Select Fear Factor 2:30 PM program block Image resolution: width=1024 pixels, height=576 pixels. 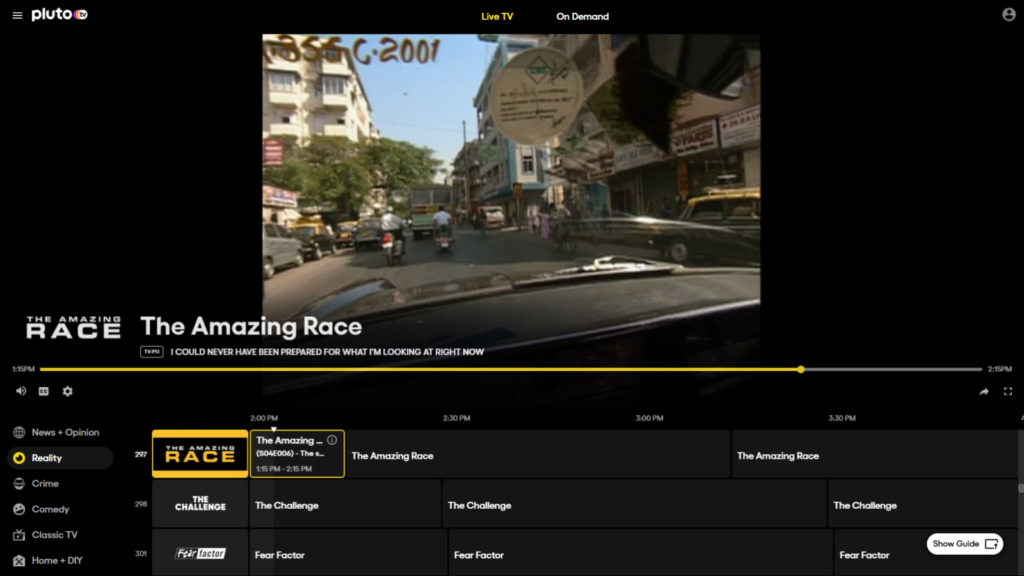click(x=641, y=553)
